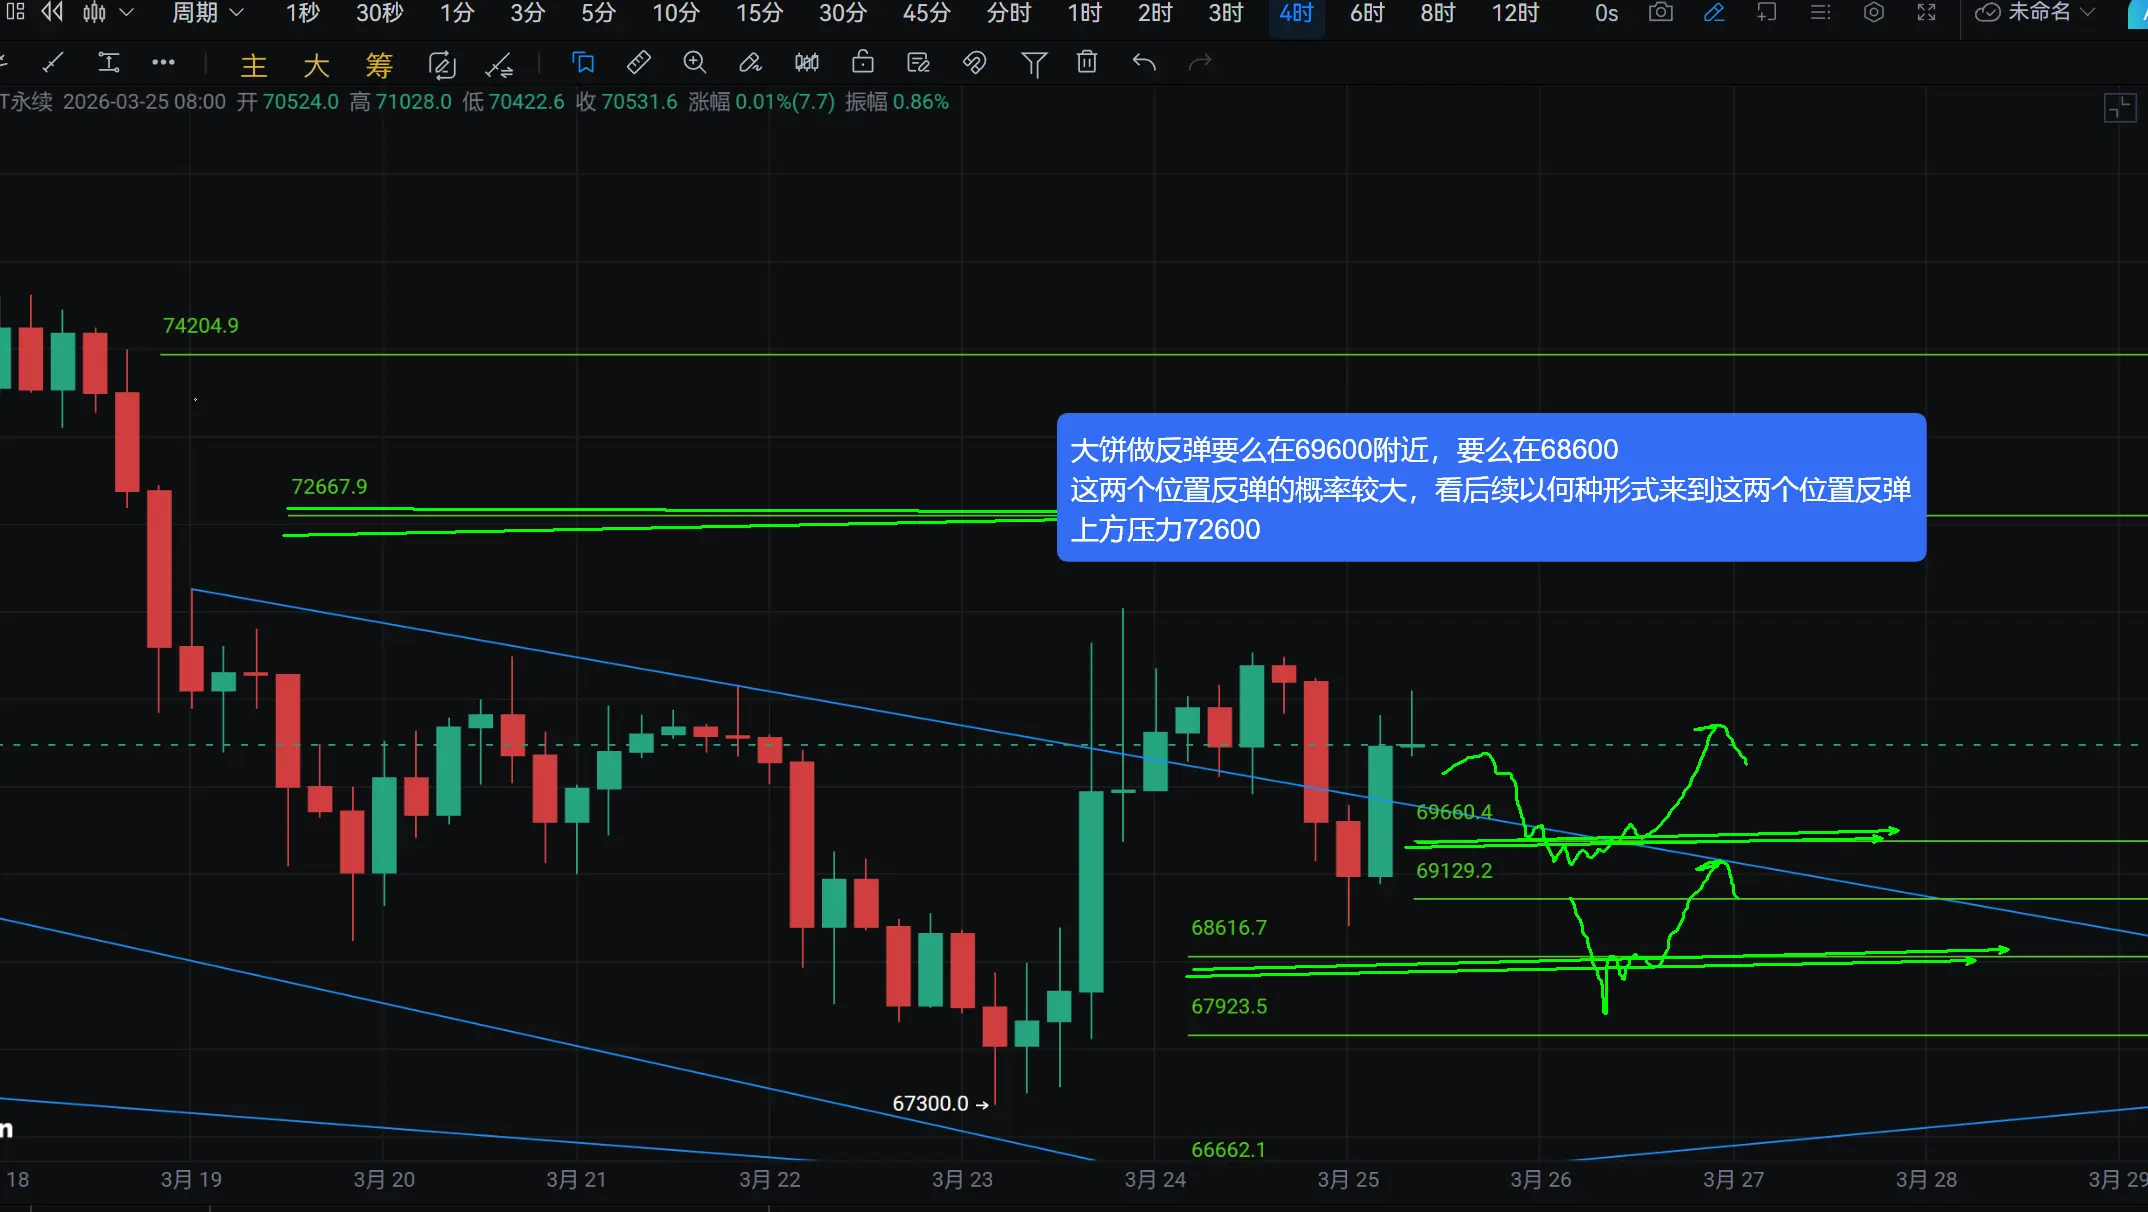Click the ruler measurement tool
The height and width of the screenshot is (1212, 2148).
click(x=638, y=64)
